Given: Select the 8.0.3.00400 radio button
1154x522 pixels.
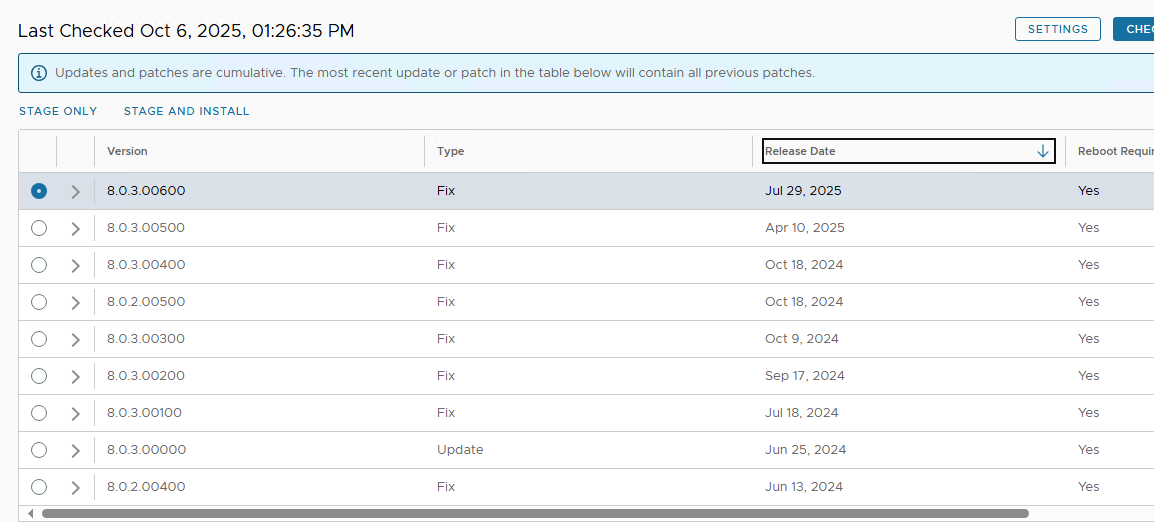Looking at the screenshot, I should (x=39, y=265).
